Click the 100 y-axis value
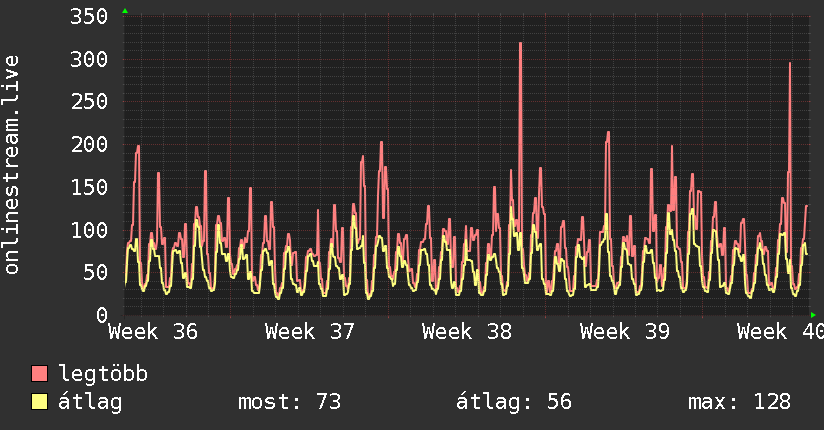Screen dimensions: 824x430 pos(89,230)
